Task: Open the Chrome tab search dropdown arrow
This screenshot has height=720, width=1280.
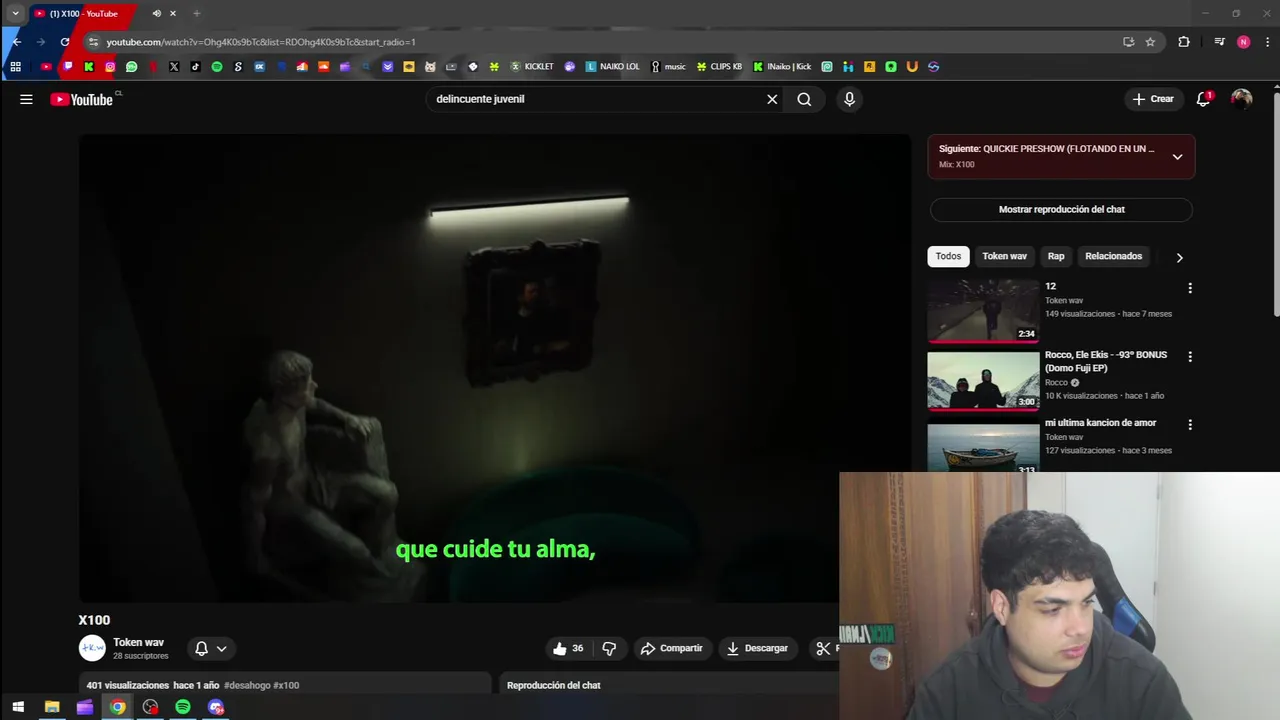Action: click(15, 14)
